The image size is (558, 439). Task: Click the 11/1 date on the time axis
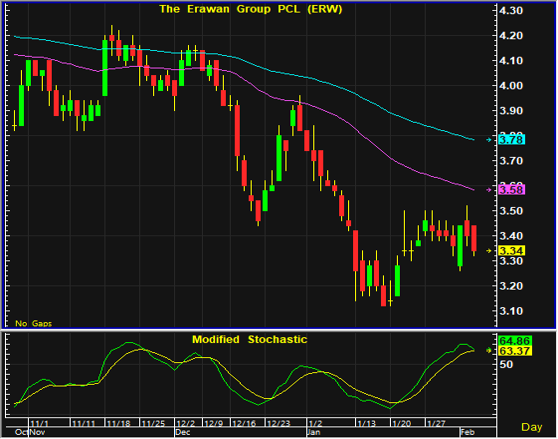[x=40, y=423]
